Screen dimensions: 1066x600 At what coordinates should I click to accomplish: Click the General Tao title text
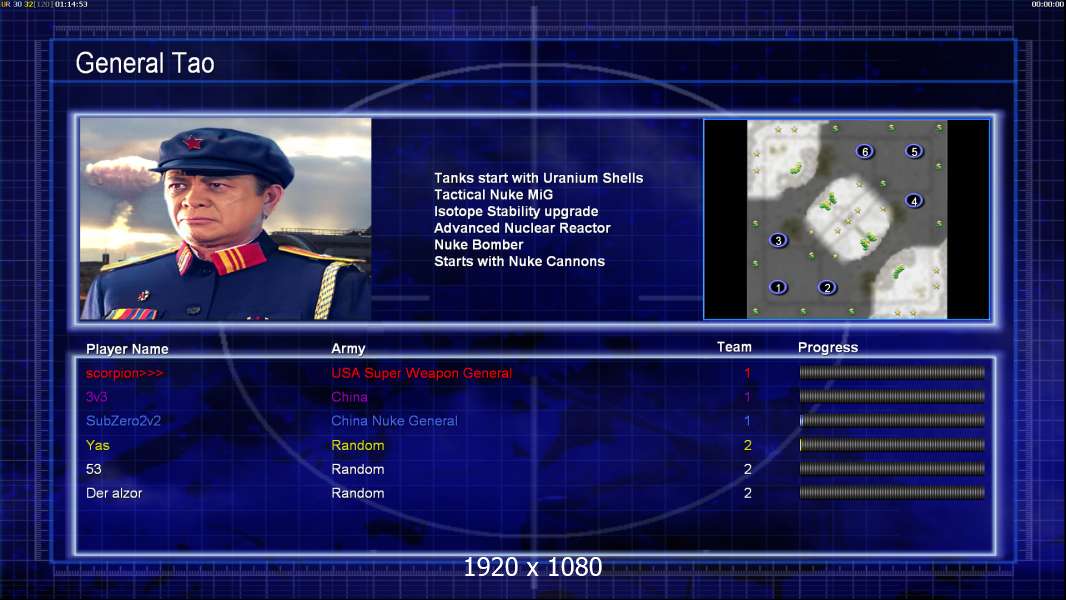pyautogui.click(x=145, y=63)
